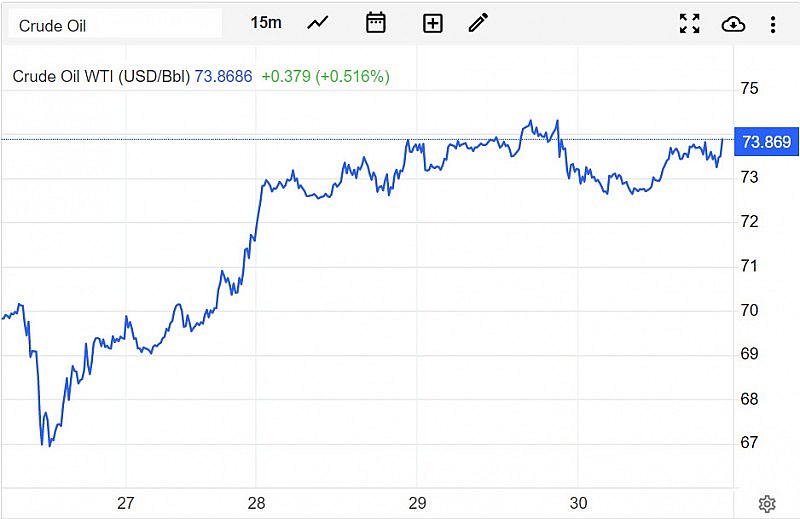Image resolution: width=800 pixels, height=519 pixels.
Task: Click the 75 price axis label
Action: [x=749, y=88]
